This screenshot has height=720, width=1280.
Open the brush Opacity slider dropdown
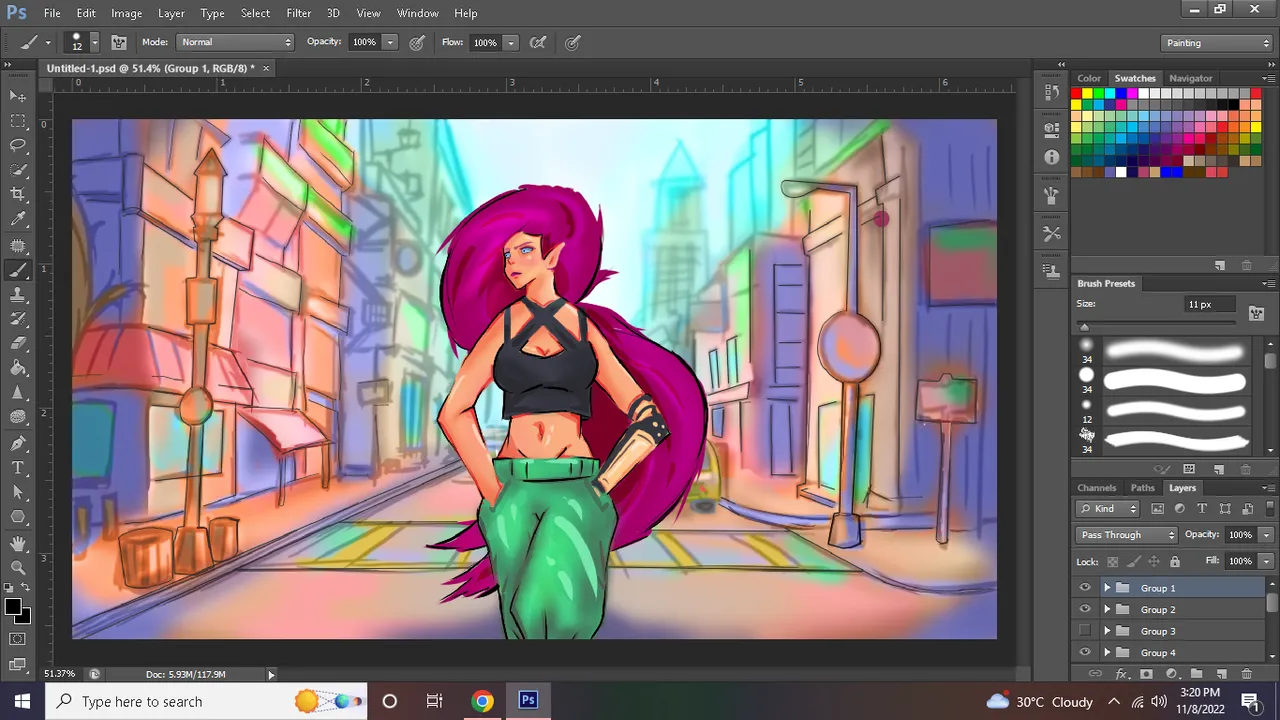(390, 42)
